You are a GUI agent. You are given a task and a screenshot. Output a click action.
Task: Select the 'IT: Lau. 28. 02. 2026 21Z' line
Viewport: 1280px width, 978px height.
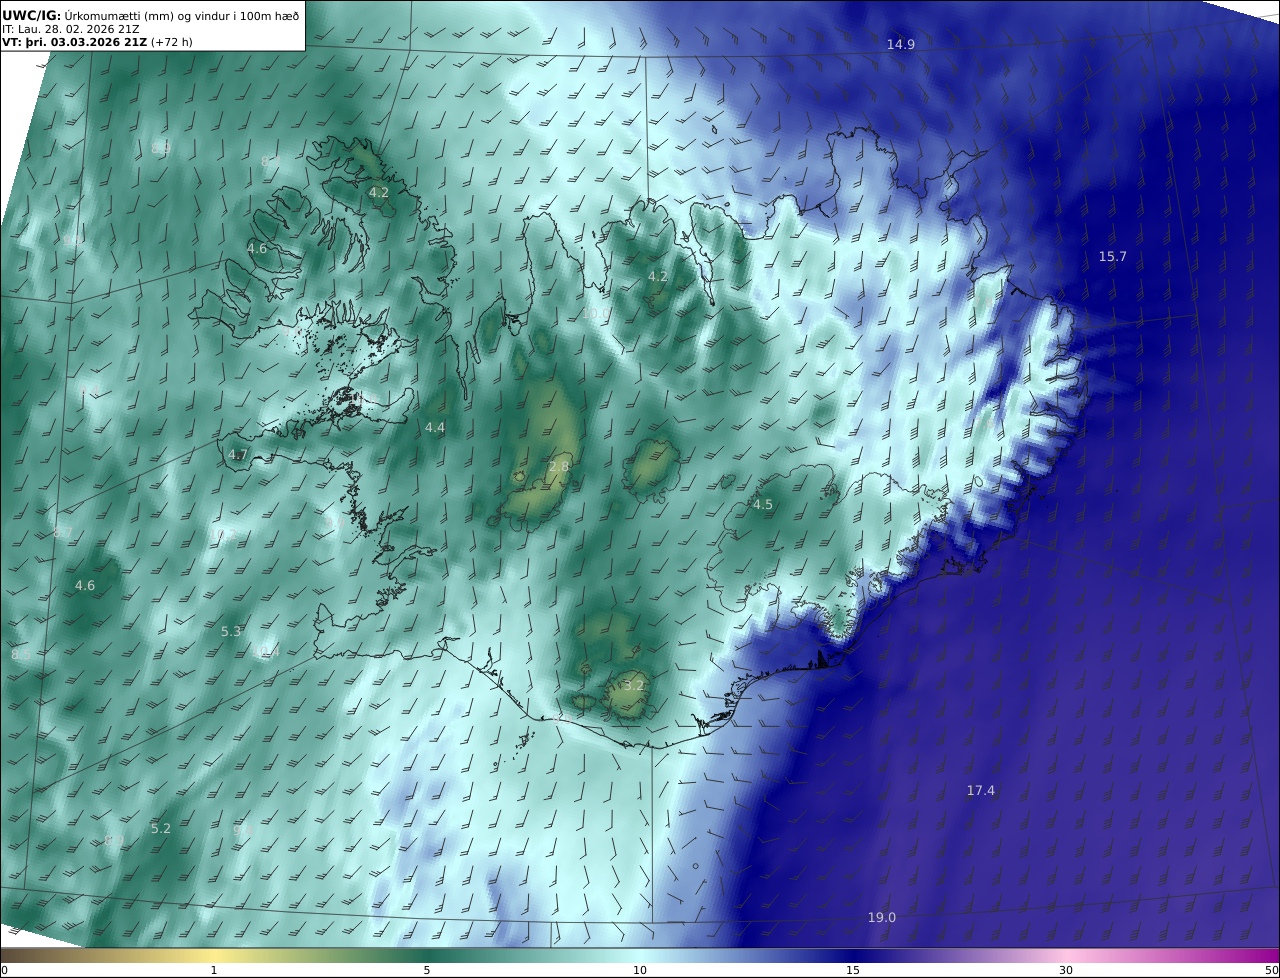pyautogui.click(x=70, y=29)
